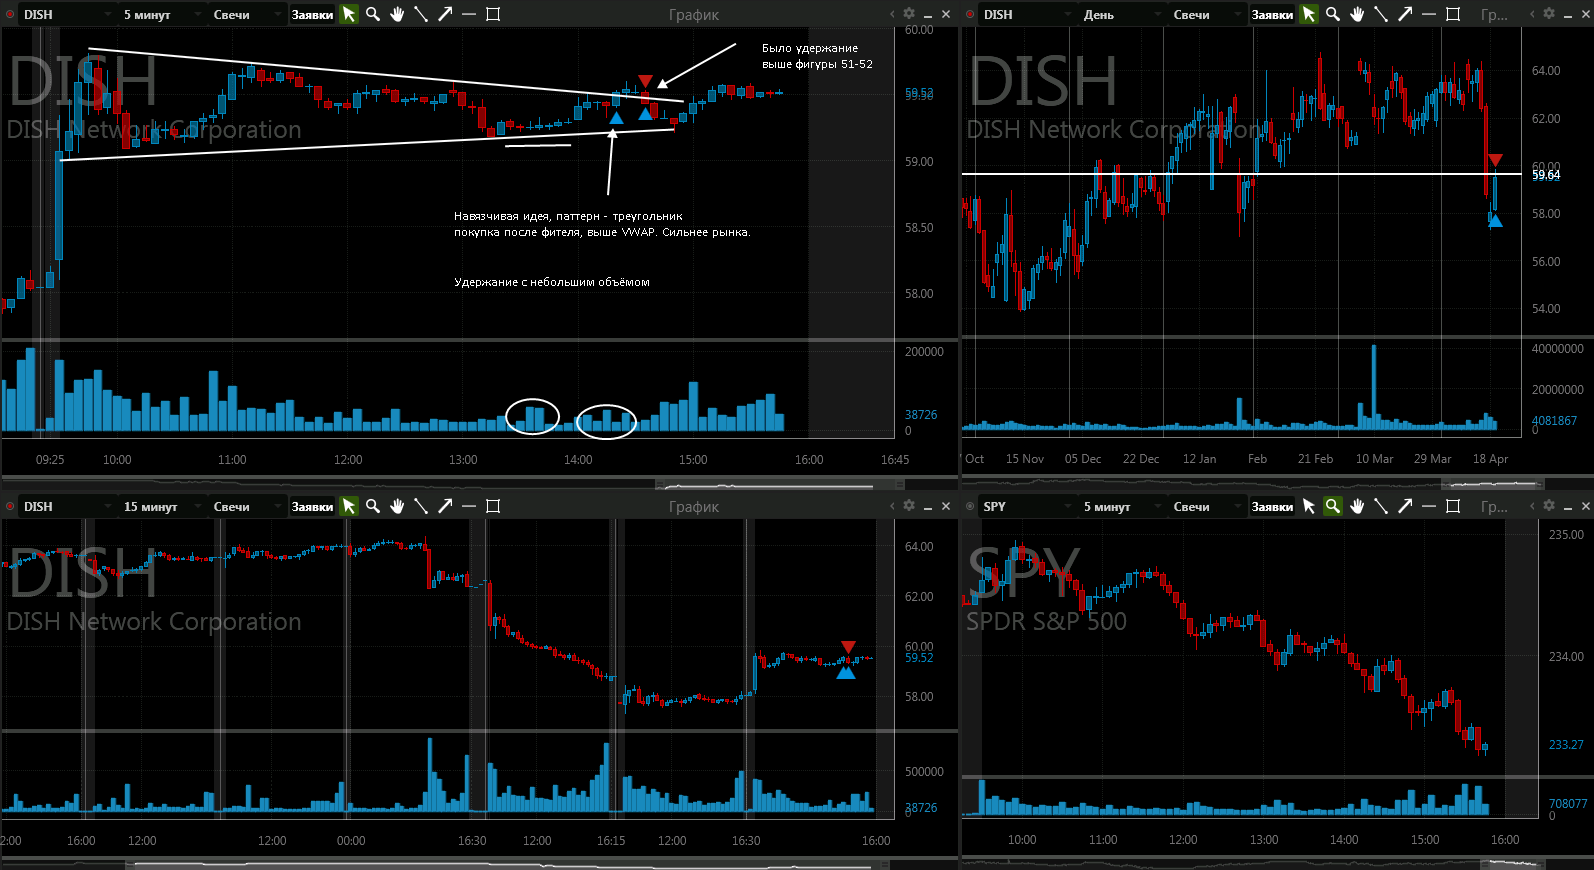The image size is (1594, 870).
Task: Open gear settings of DISH 15-minute chart
Action: pyautogui.click(x=909, y=506)
